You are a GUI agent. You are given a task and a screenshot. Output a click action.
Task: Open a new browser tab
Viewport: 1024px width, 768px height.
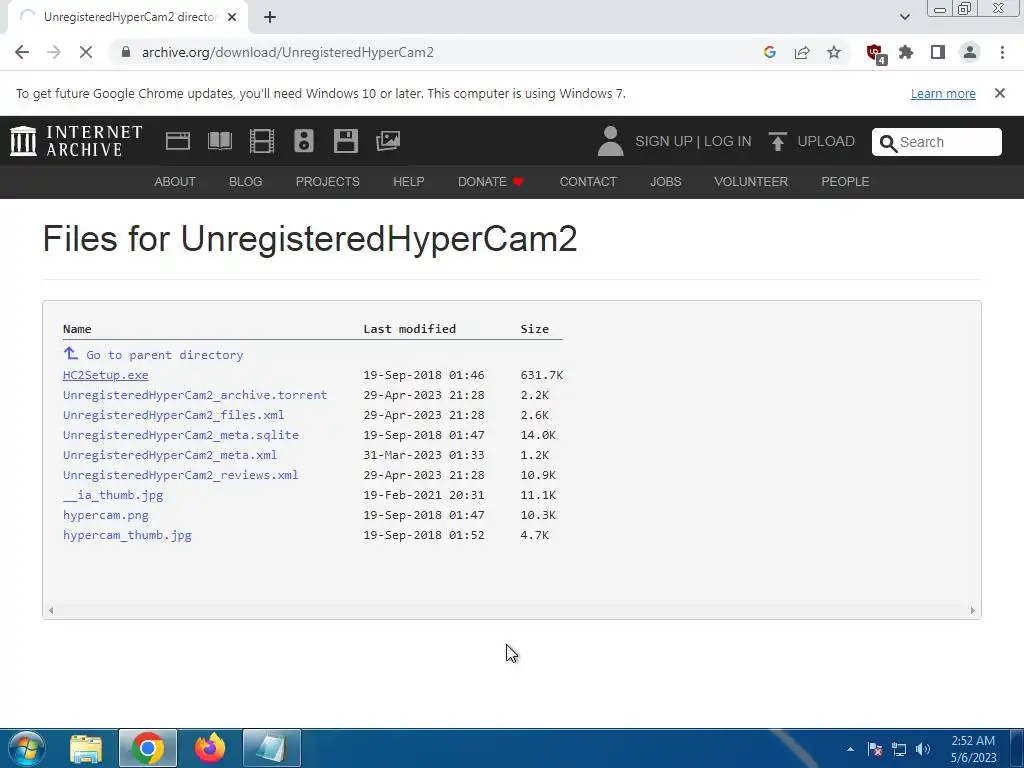tap(270, 17)
